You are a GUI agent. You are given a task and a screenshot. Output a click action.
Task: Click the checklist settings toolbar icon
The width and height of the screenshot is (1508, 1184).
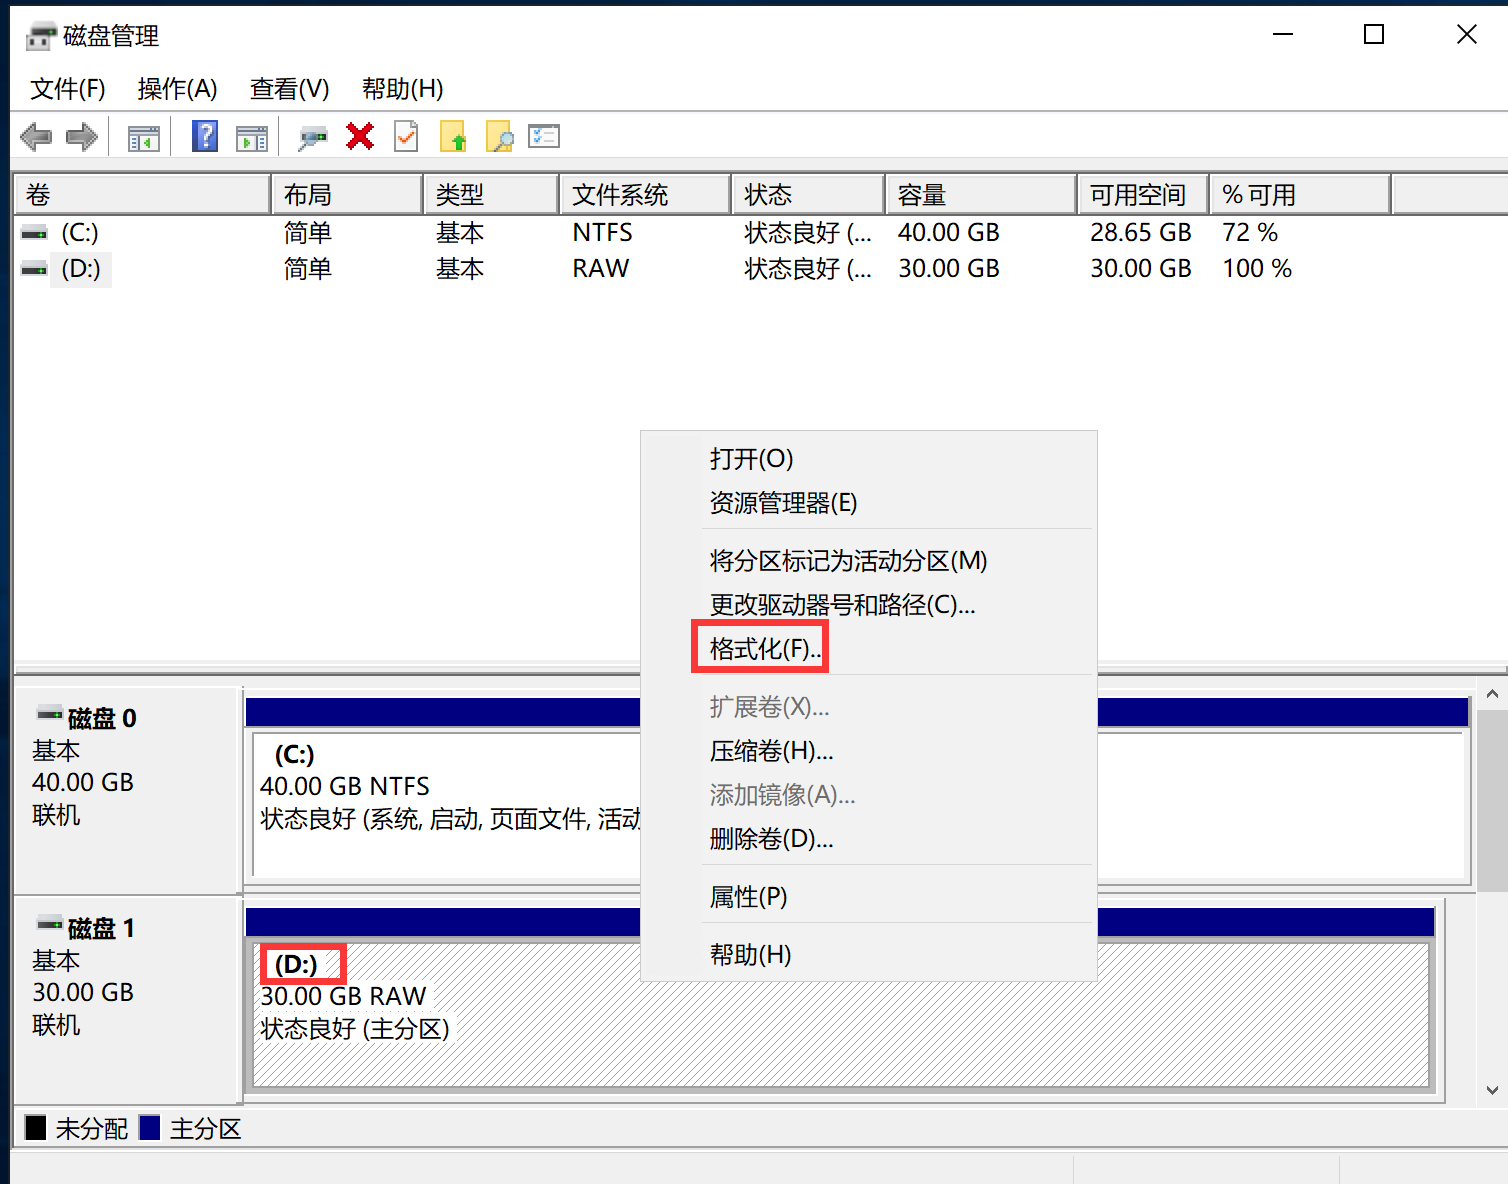tap(544, 136)
